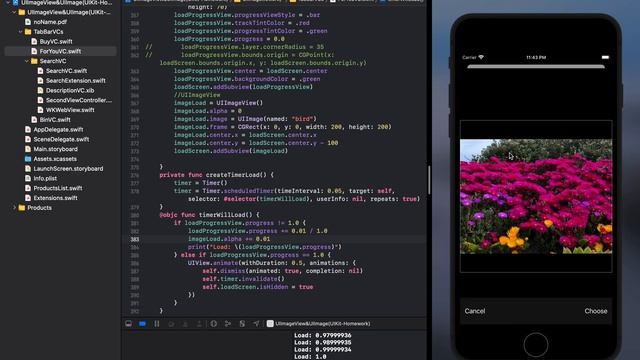Click console output "Load: 0.99999934"
Screen dimensions: 640x360
tap(322, 349)
